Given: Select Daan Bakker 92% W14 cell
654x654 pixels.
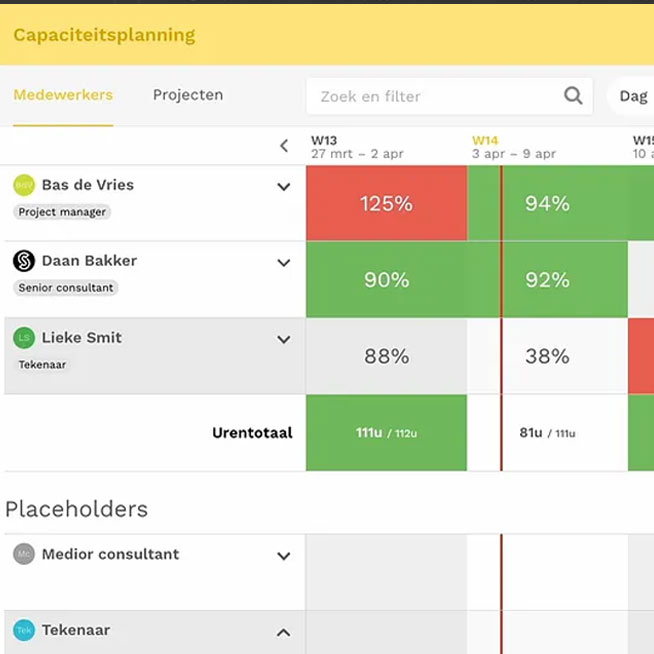Looking at the screenshot, I should (547, 280).
